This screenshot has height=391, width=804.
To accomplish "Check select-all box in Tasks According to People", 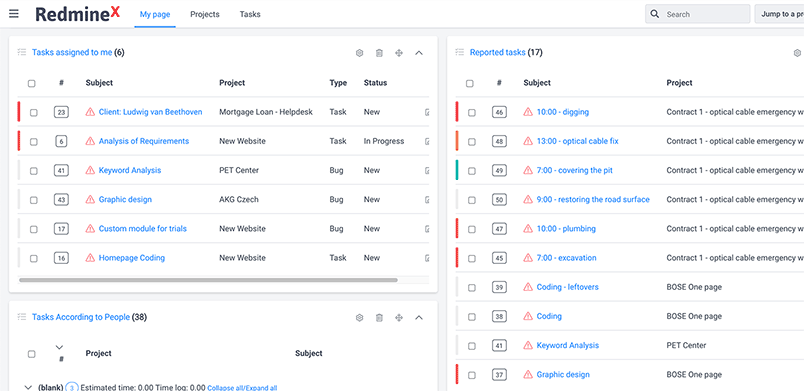I will pyautogui.click(x=32, y=354).
